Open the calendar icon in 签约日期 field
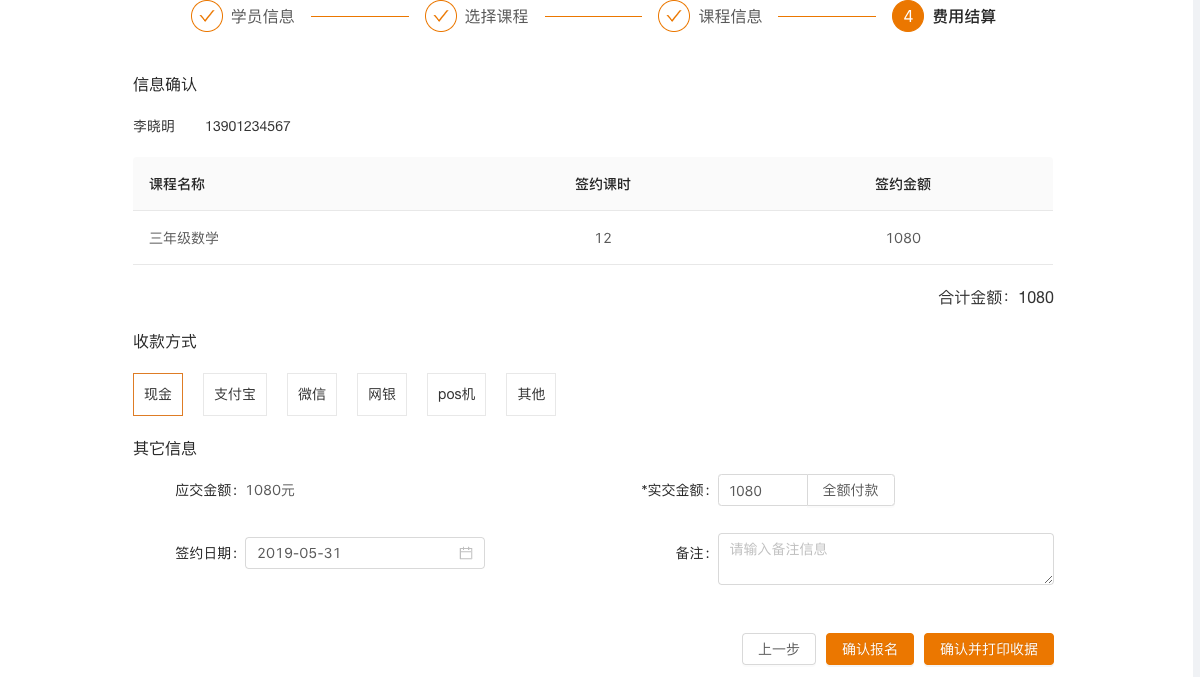This screenshot has height=677, width=1200. 466,553
